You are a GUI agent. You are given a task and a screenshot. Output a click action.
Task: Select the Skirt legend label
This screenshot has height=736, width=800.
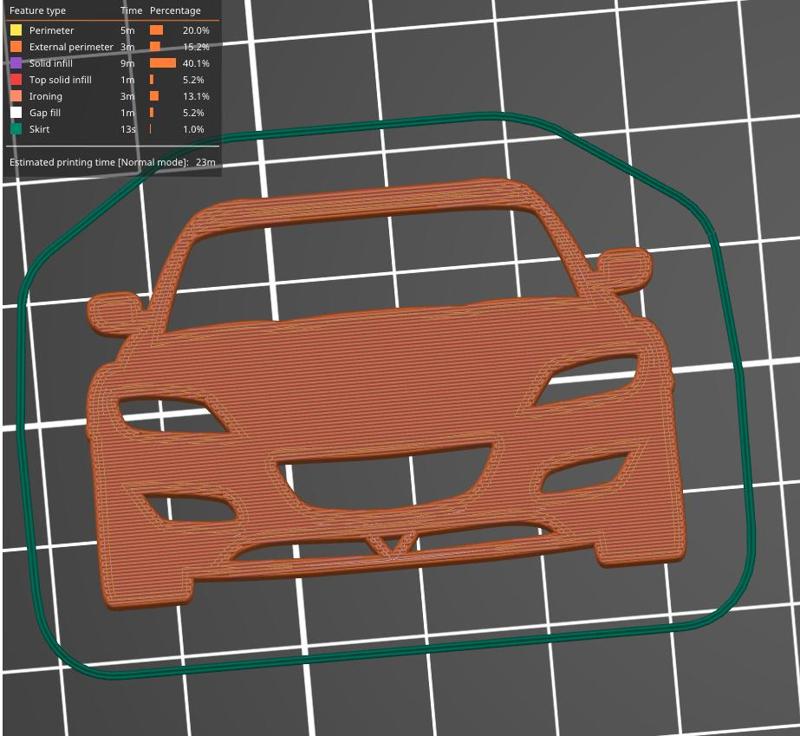click(39, 129)
